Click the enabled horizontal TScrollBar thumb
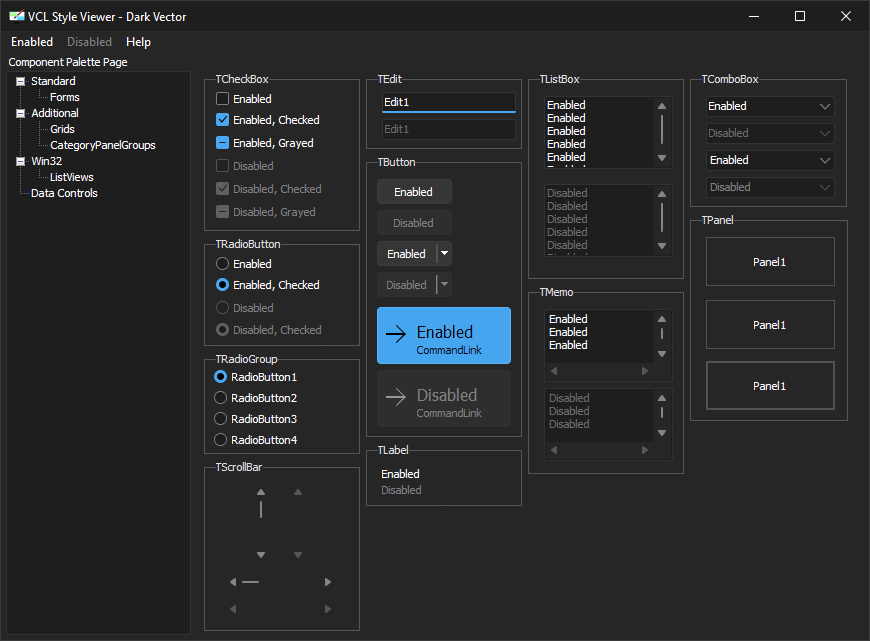 251,582
